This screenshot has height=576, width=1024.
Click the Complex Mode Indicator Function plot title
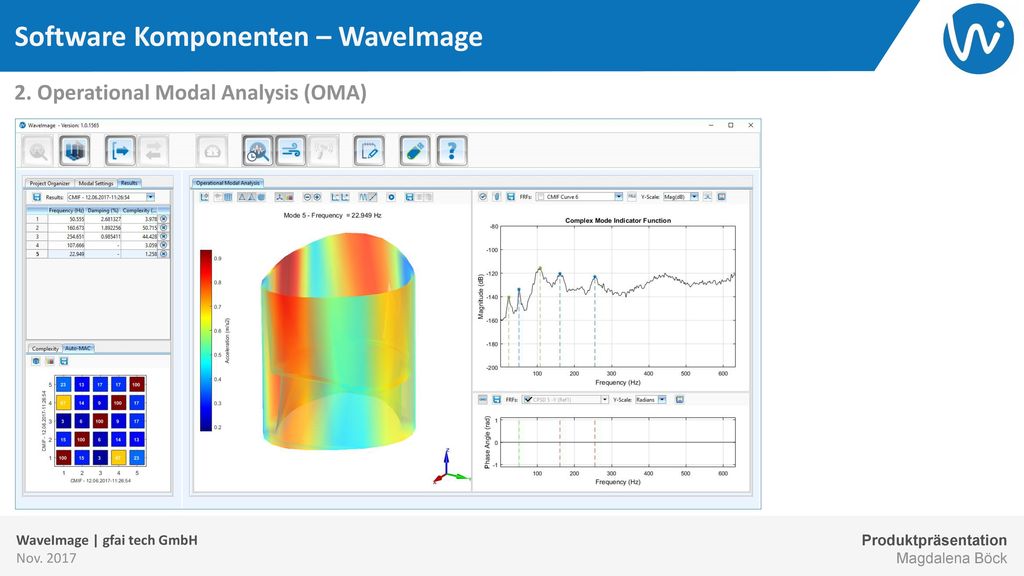618,221
